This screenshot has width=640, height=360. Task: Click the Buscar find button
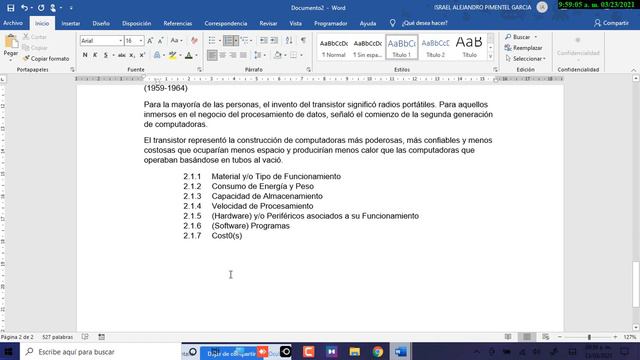[518, 37]
